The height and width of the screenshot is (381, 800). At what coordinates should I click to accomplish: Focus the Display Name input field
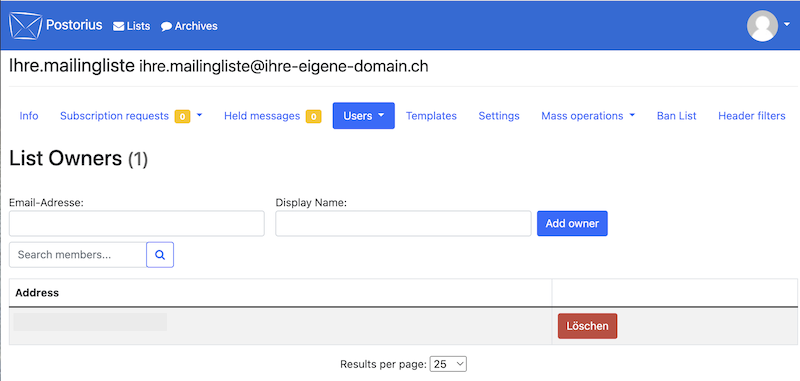pyautogui.click(x=403, y=223)
